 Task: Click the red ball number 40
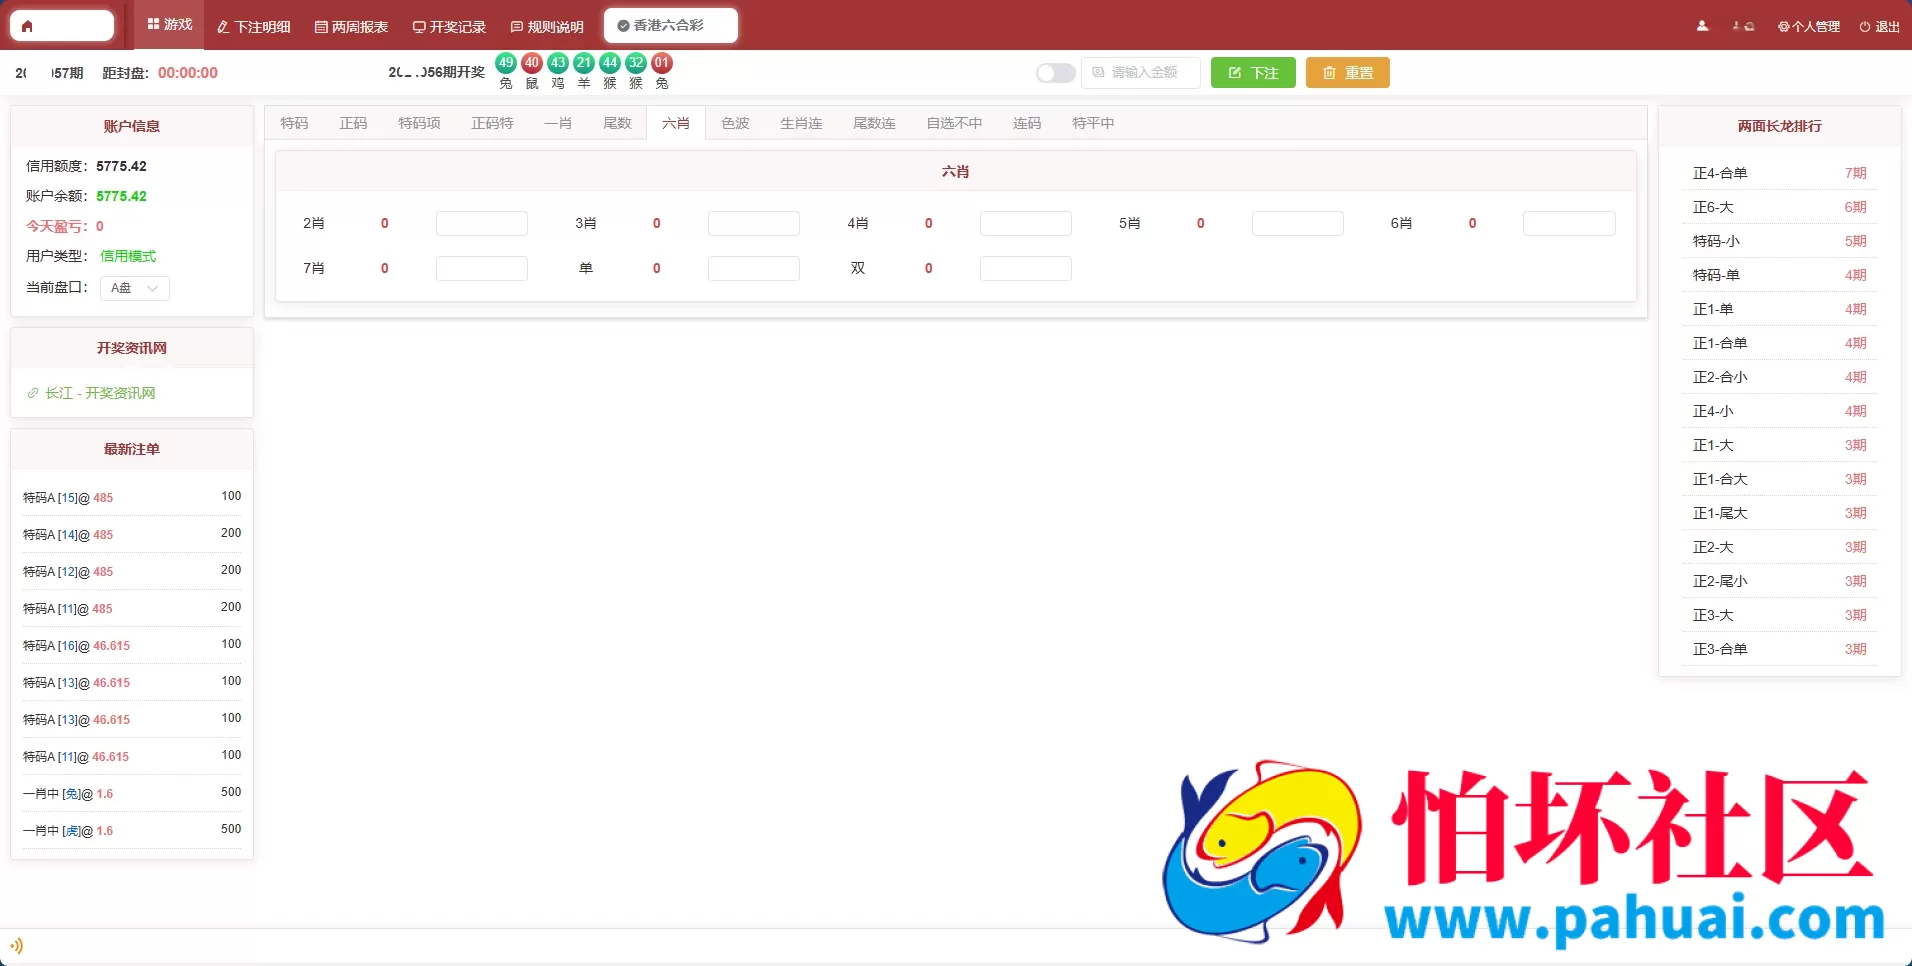[532, 62]
